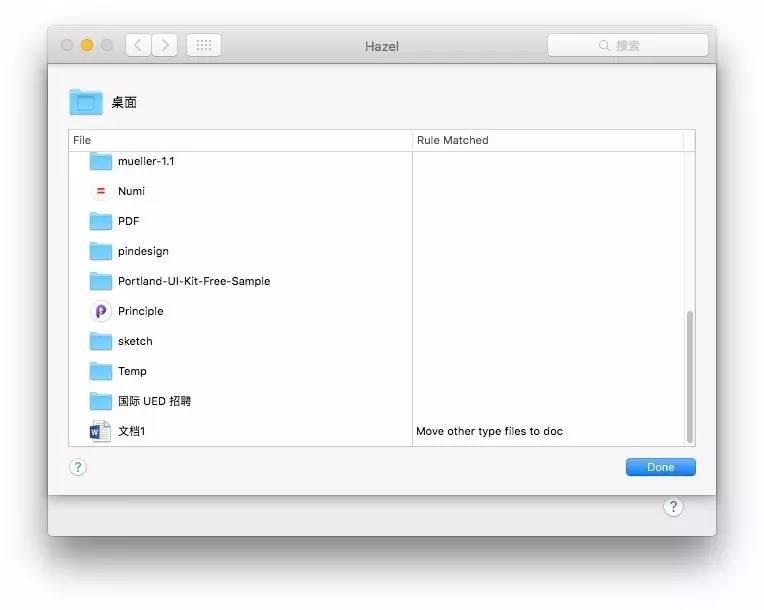This screenshot has width=764, height=610.
Task: Click the Numi app icon
Action: (100, 191)
